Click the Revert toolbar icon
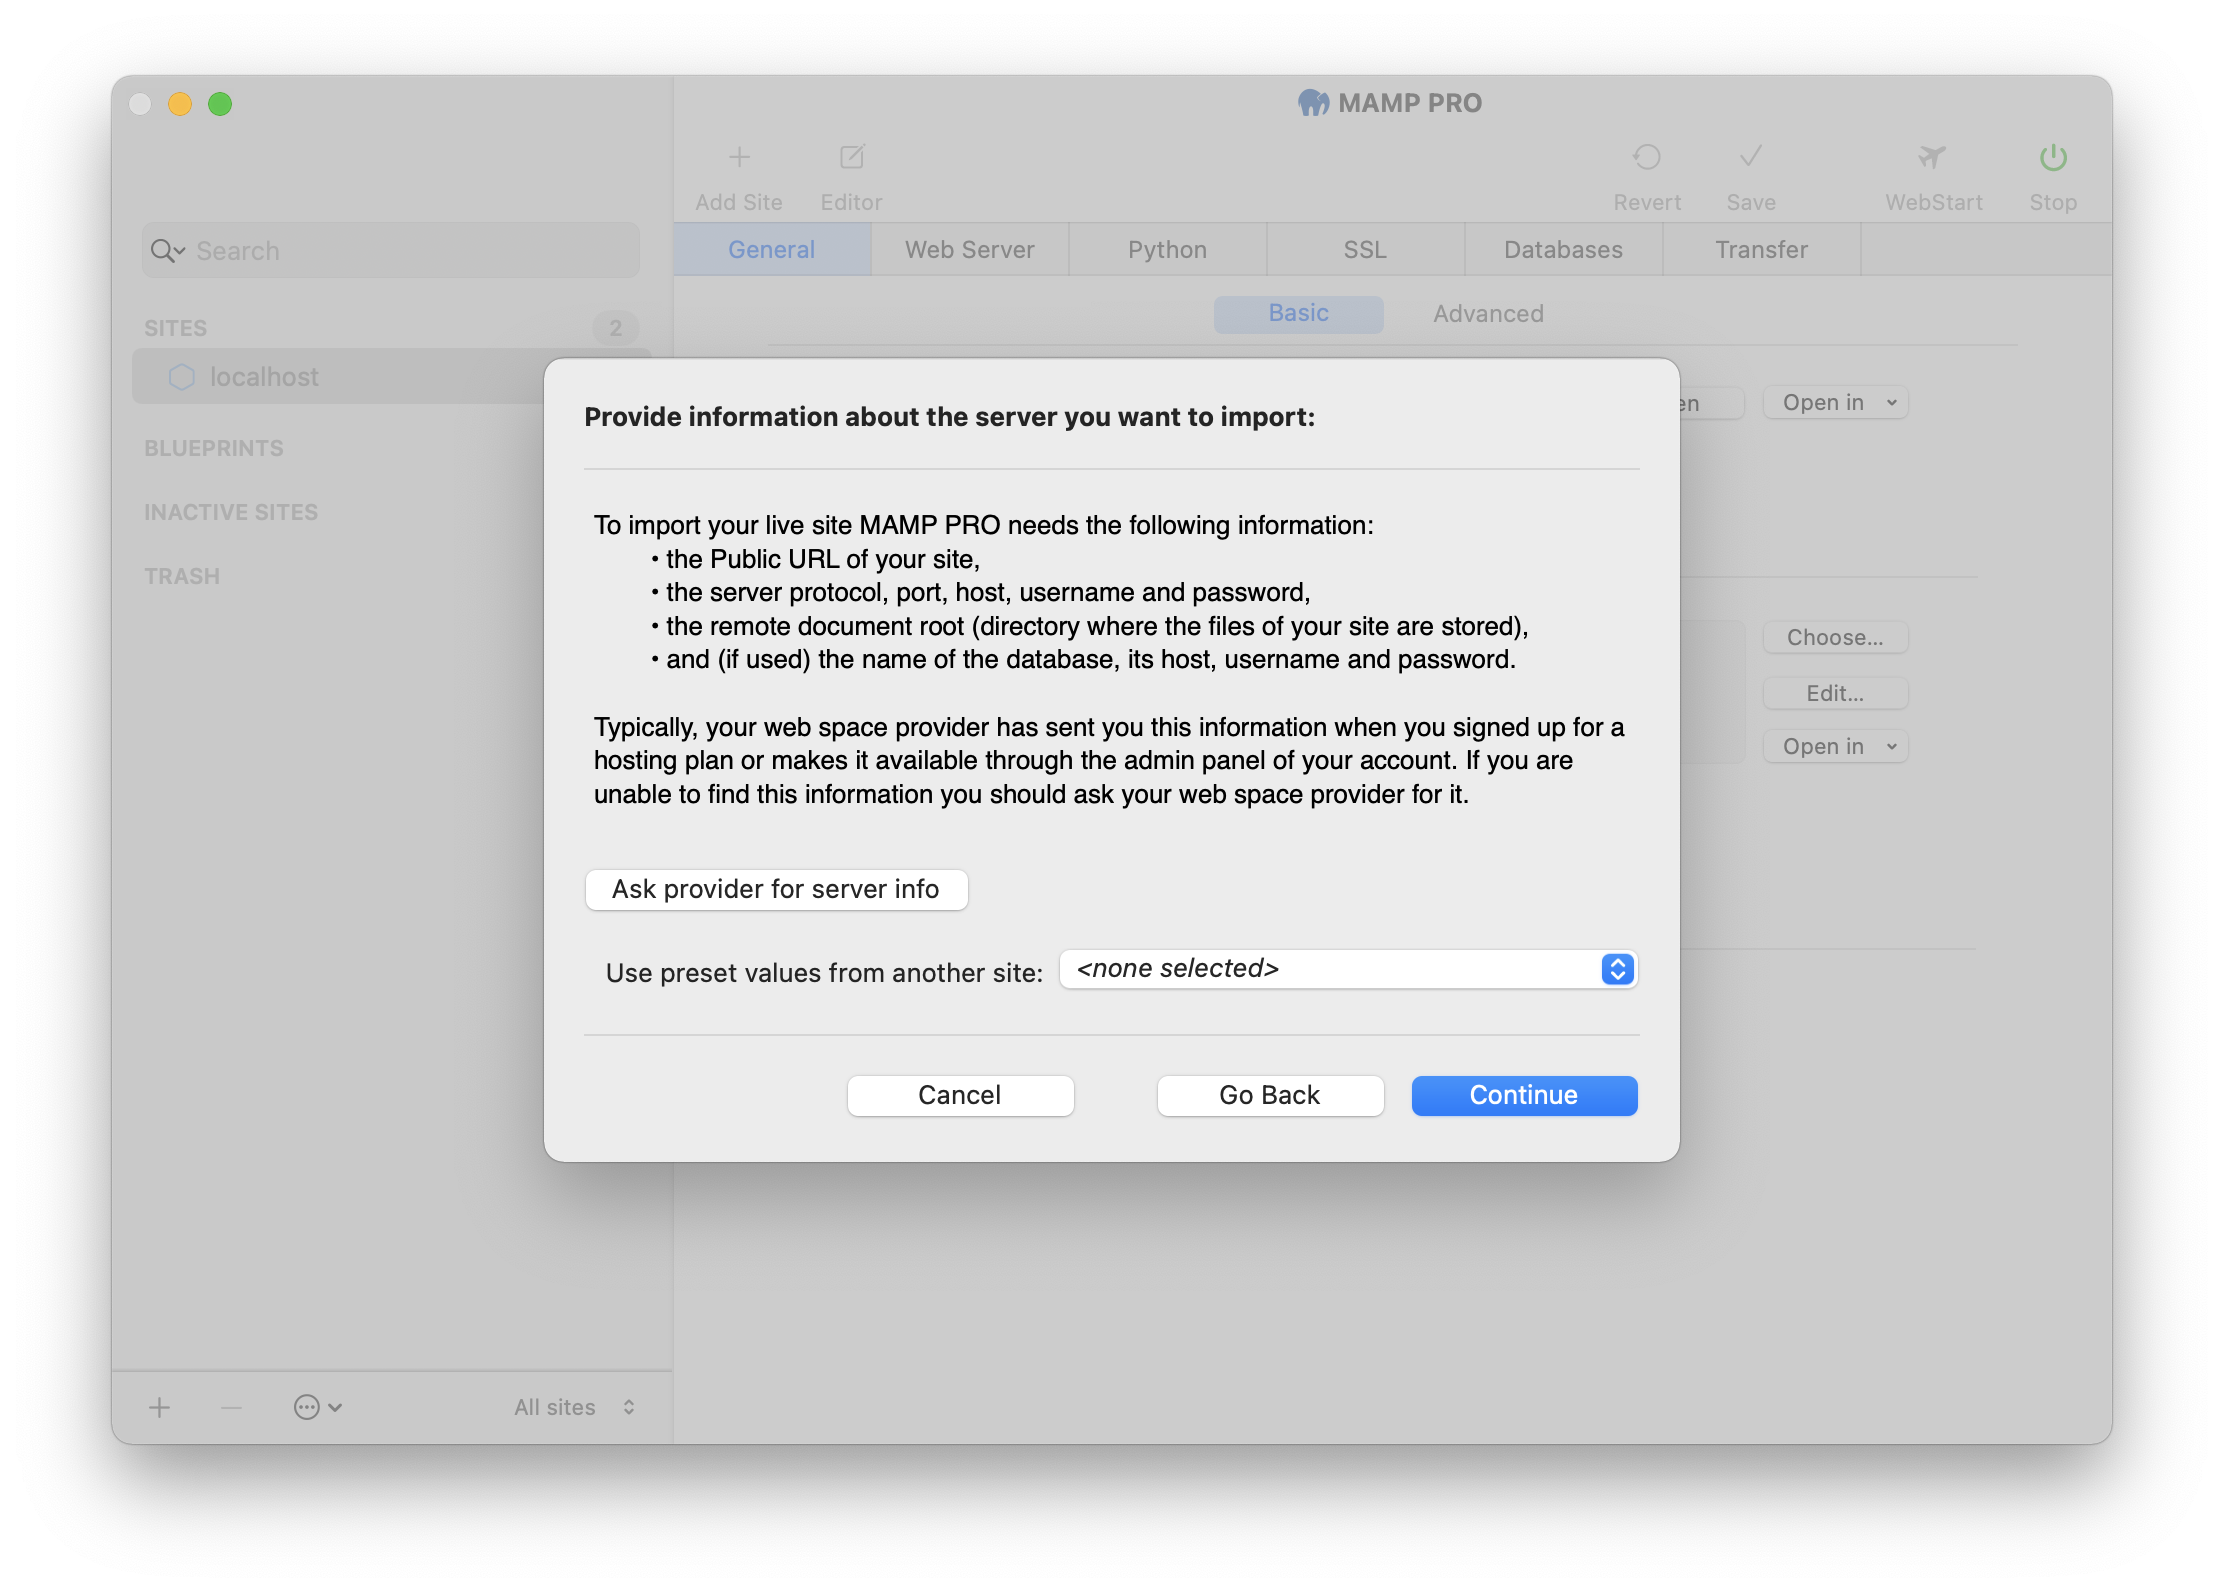Screen dimensions: 2224x1592 (x=1647, y=157)
